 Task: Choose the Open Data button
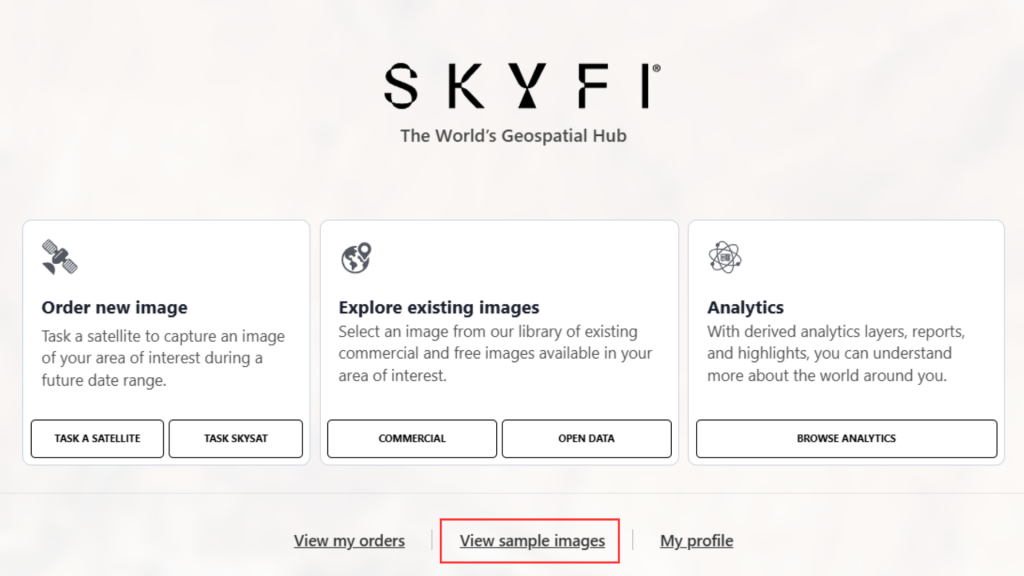586,439
